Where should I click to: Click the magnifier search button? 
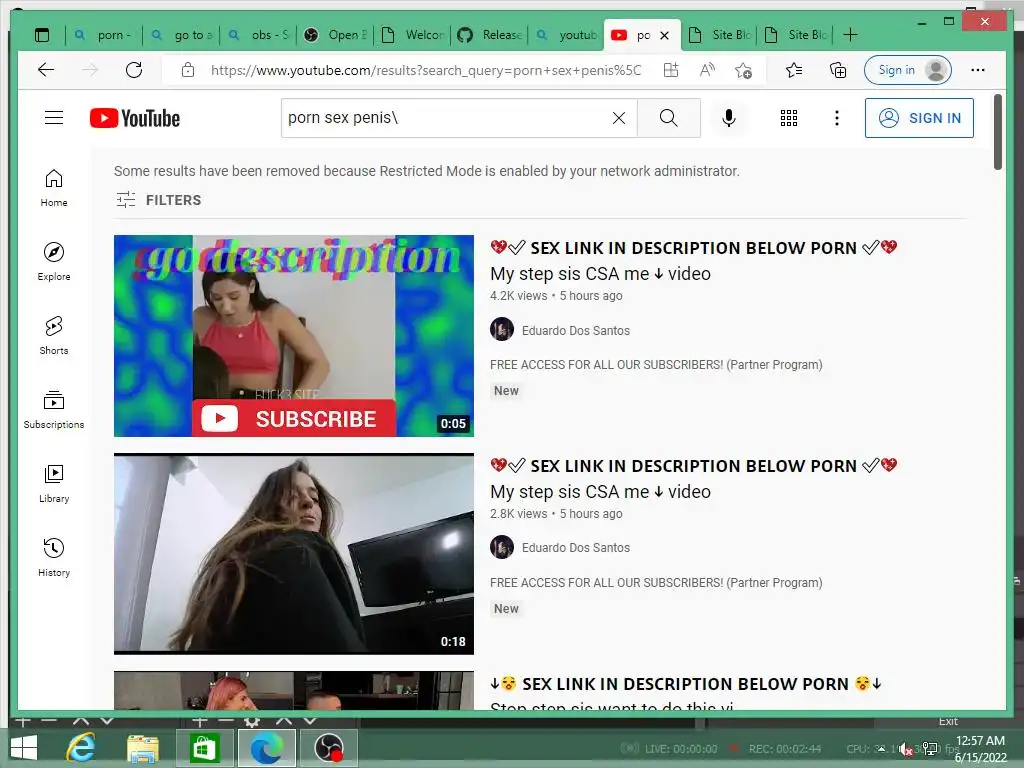tap(669, 118)
